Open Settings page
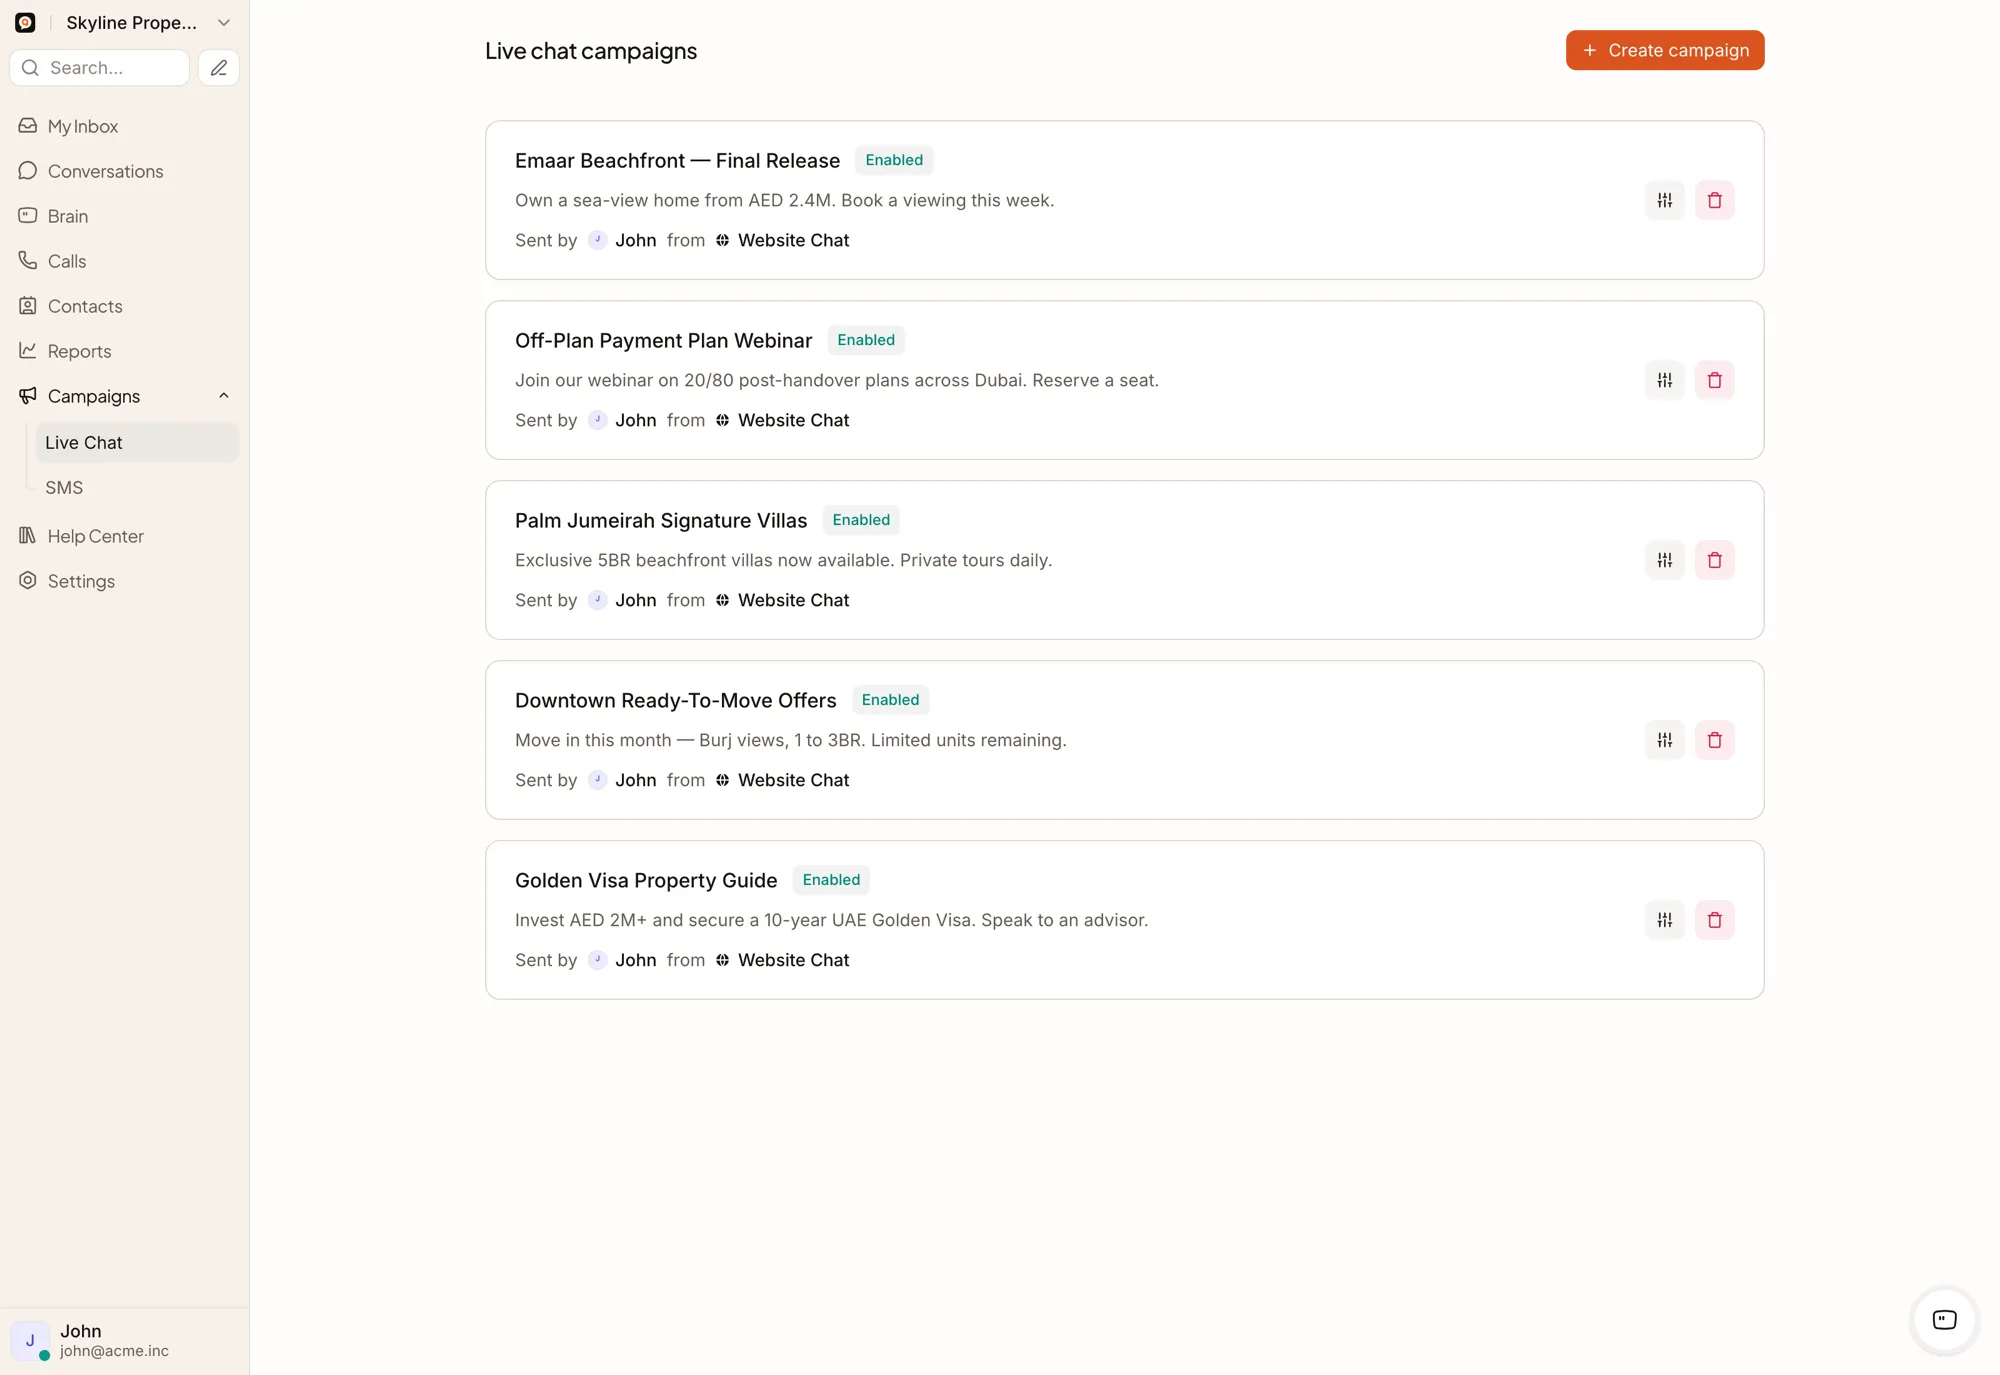The width and height of the screenshot is (2000, 1375). 124,581
